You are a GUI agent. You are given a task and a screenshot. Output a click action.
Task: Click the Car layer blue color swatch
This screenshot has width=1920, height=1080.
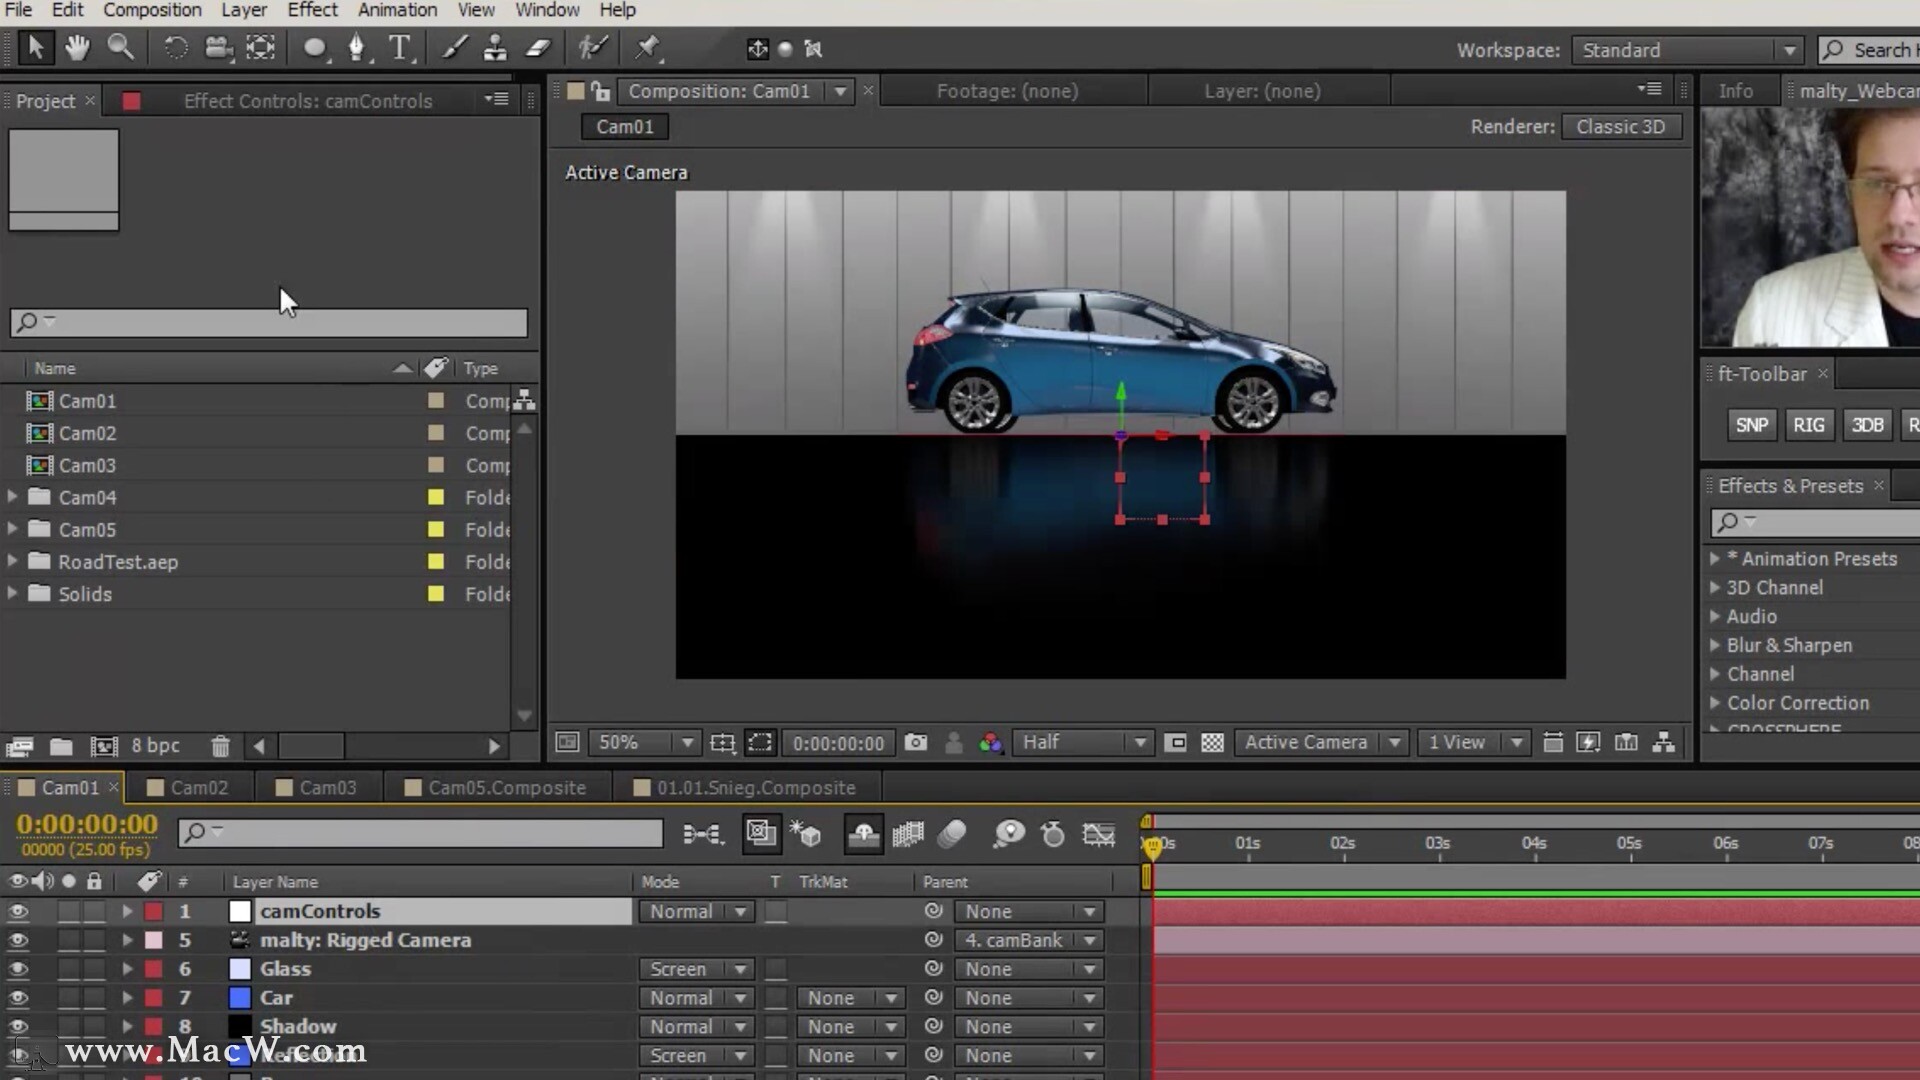(x=240, y=997)
